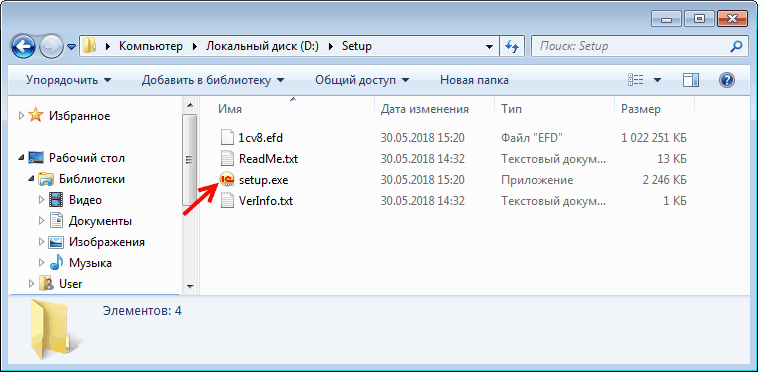Toggle the preview pane button

click(691, 80)
